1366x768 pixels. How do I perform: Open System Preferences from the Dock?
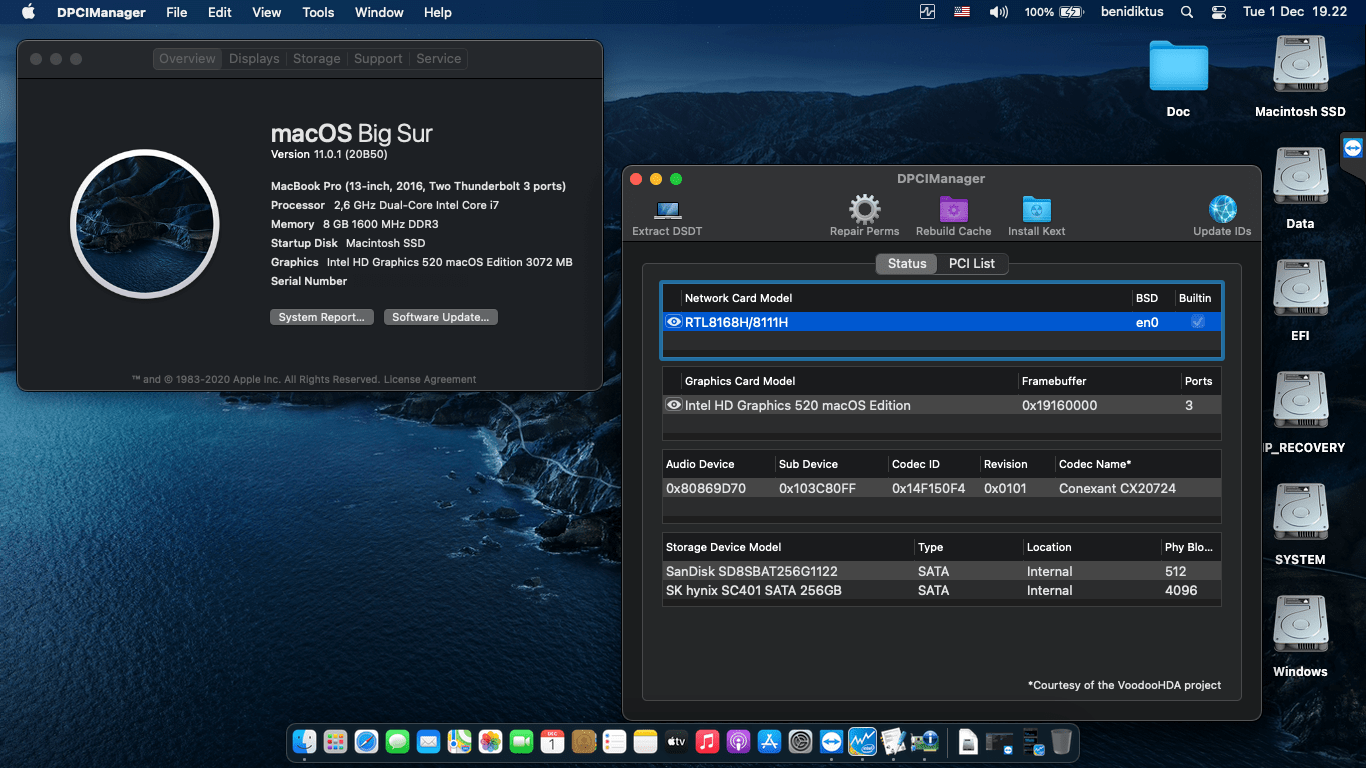(x=800, y=741)
